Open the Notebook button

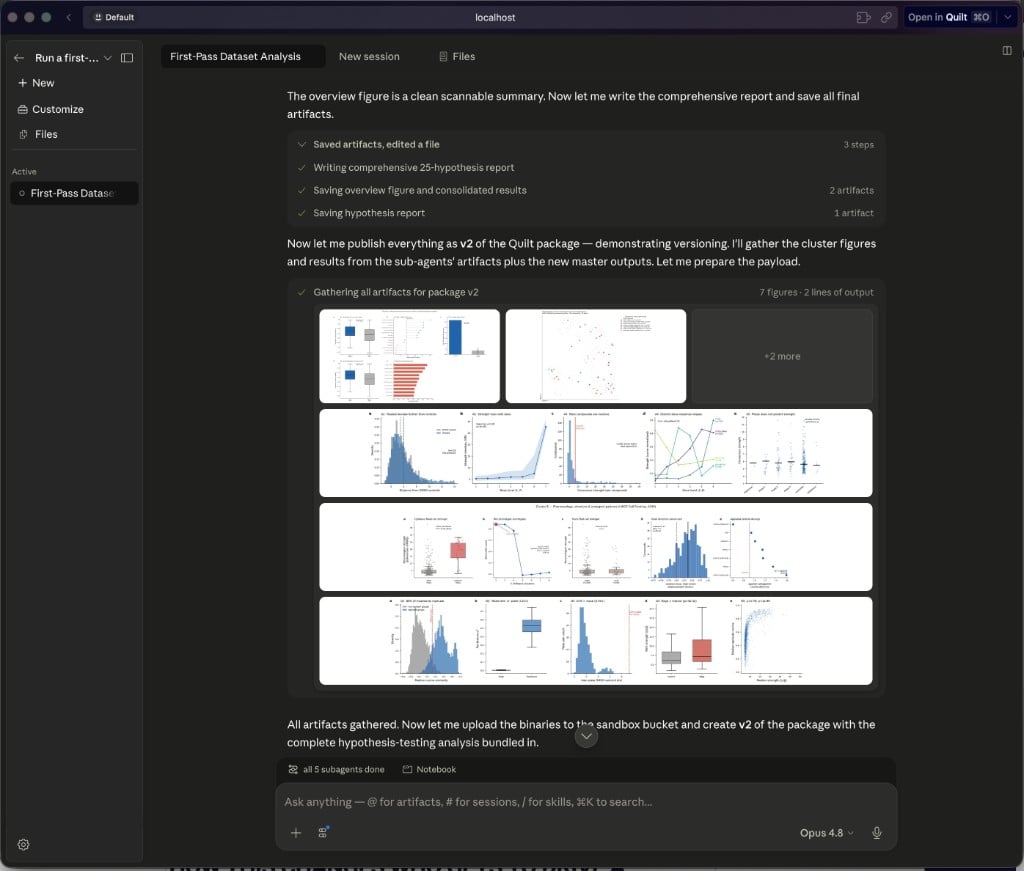tap(429, 769)
